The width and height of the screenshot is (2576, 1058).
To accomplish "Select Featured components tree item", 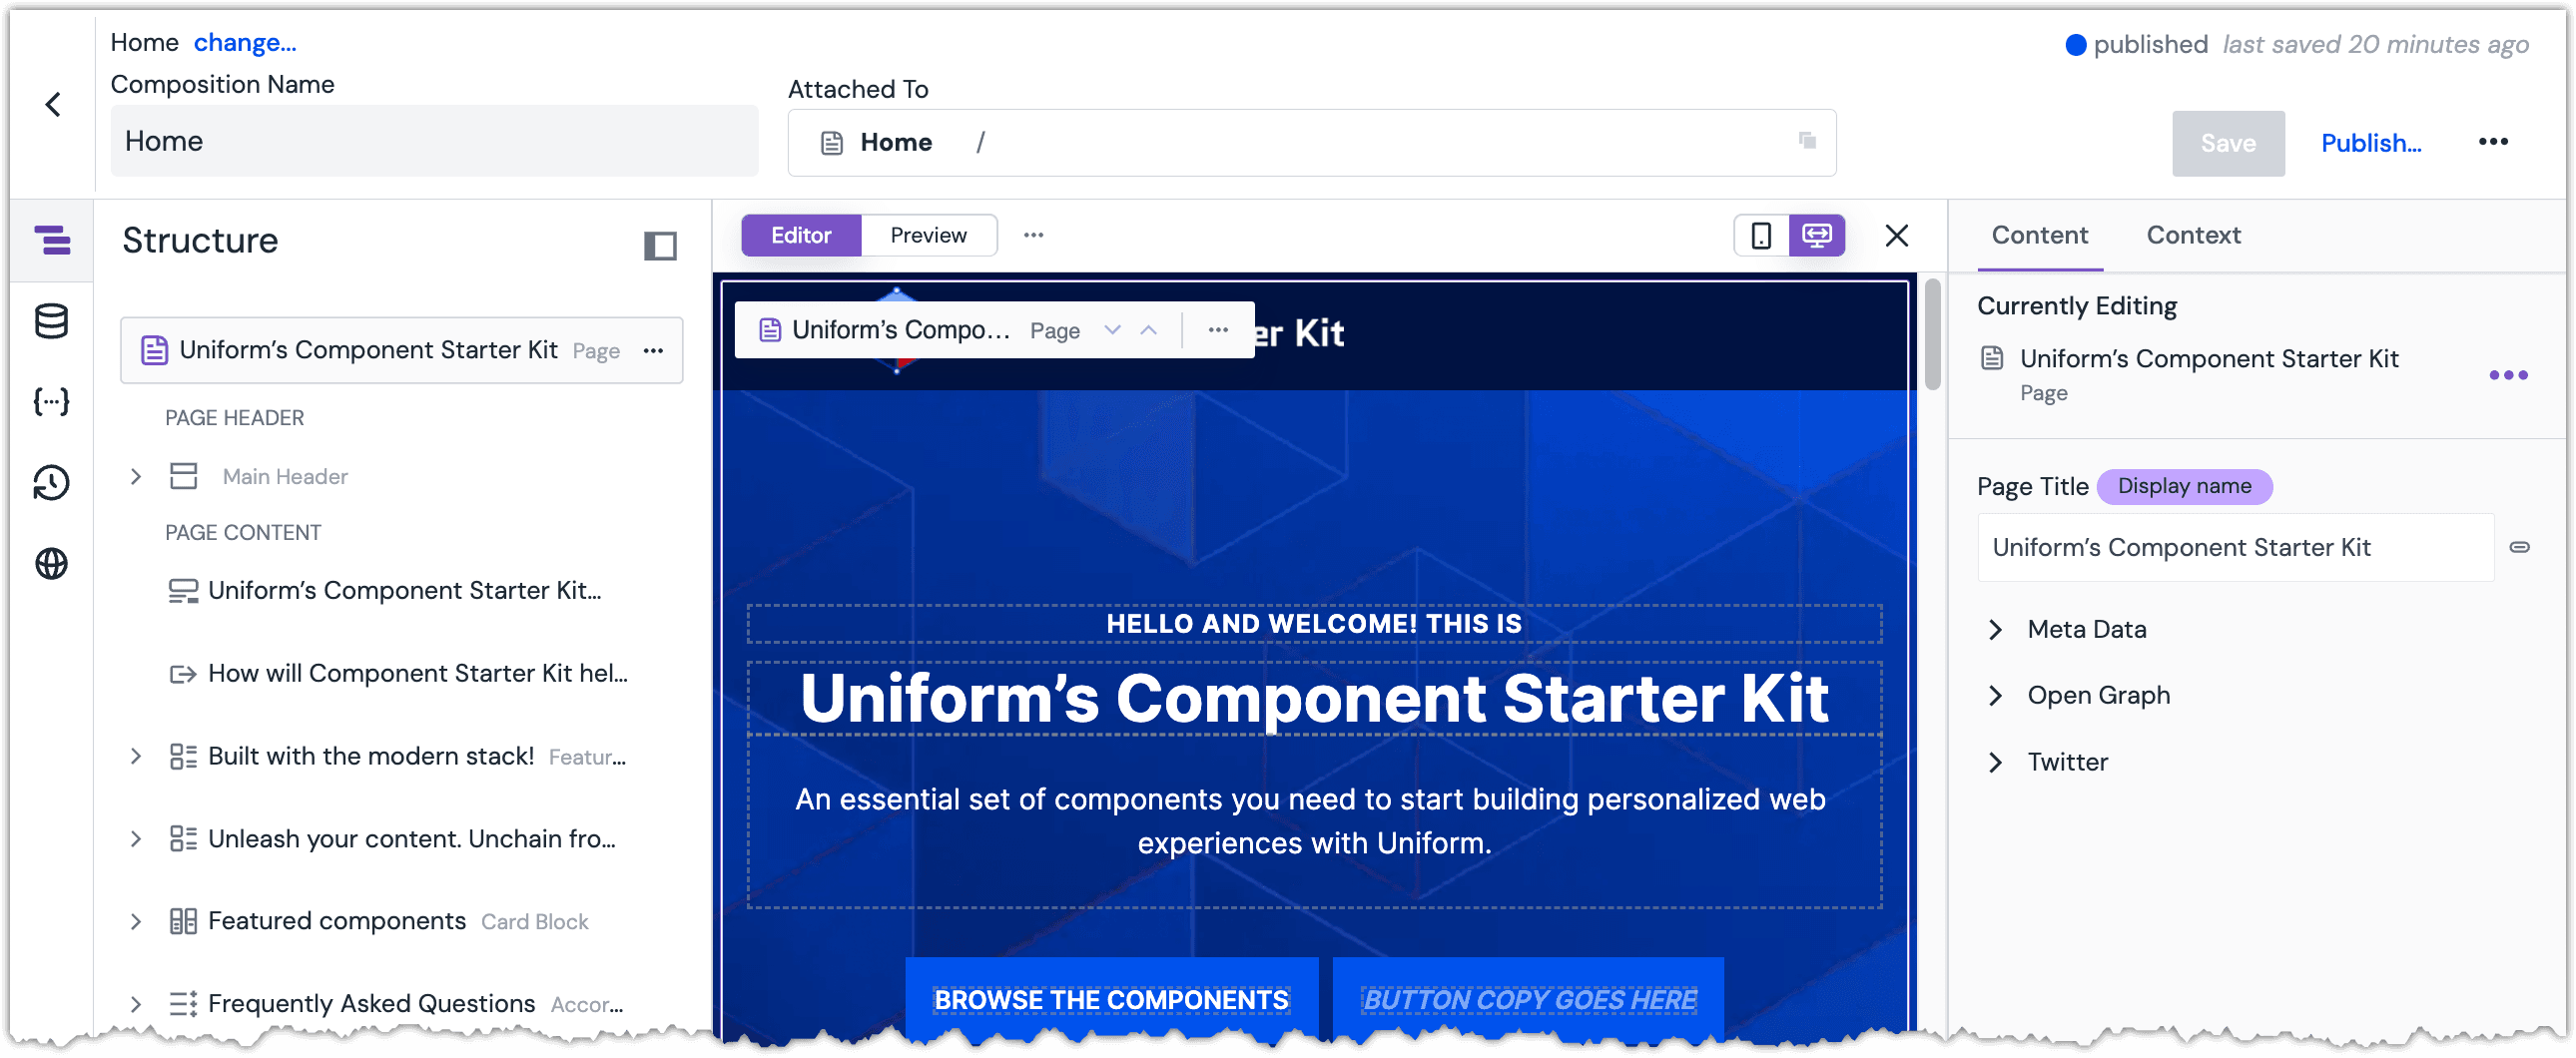I will (x=336, y=922).
